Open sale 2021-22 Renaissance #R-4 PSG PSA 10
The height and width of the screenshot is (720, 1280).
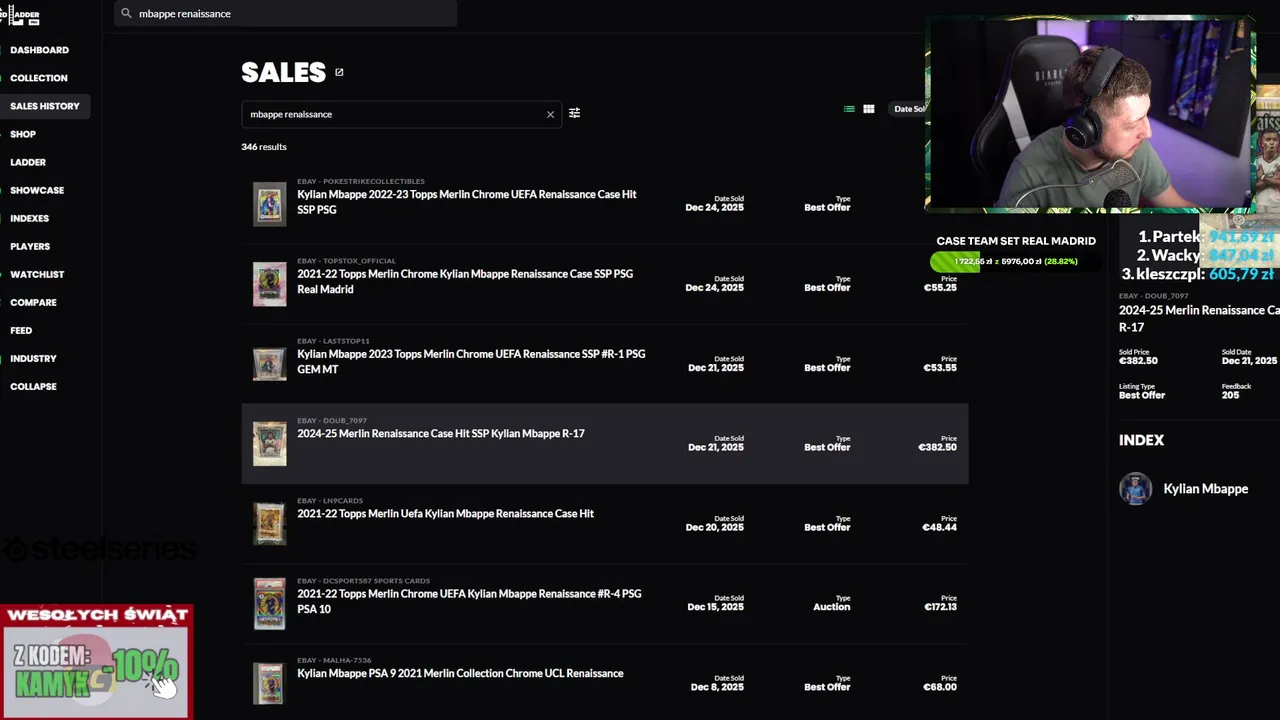[x=469, y=601]
